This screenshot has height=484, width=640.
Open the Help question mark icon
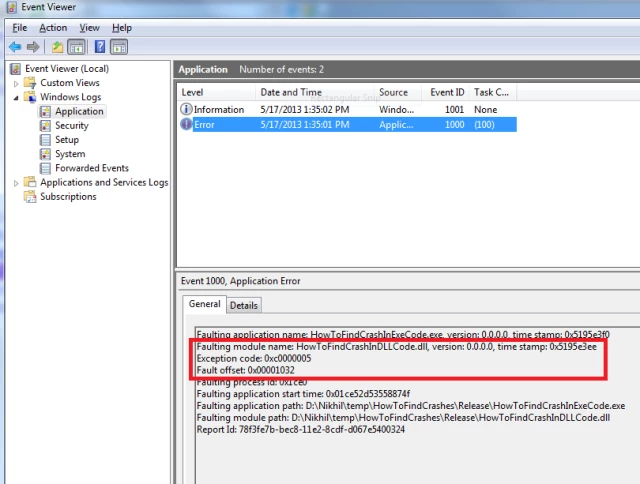[x=100, y=47]
